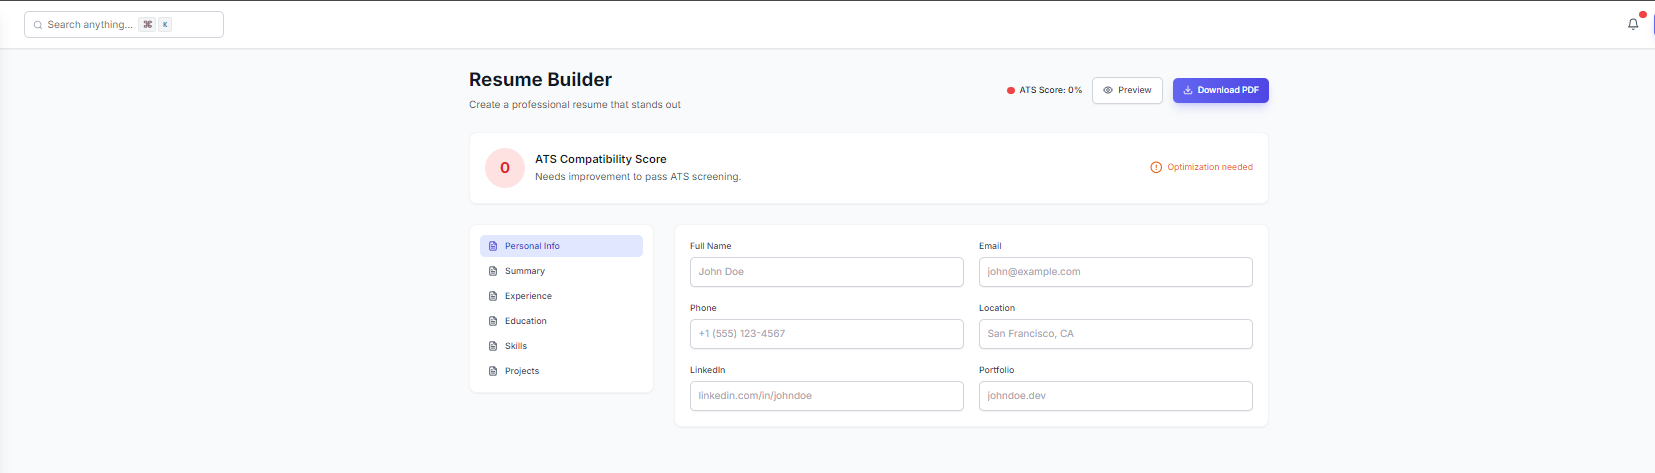Click the Projects document icon

click(493, 371)
